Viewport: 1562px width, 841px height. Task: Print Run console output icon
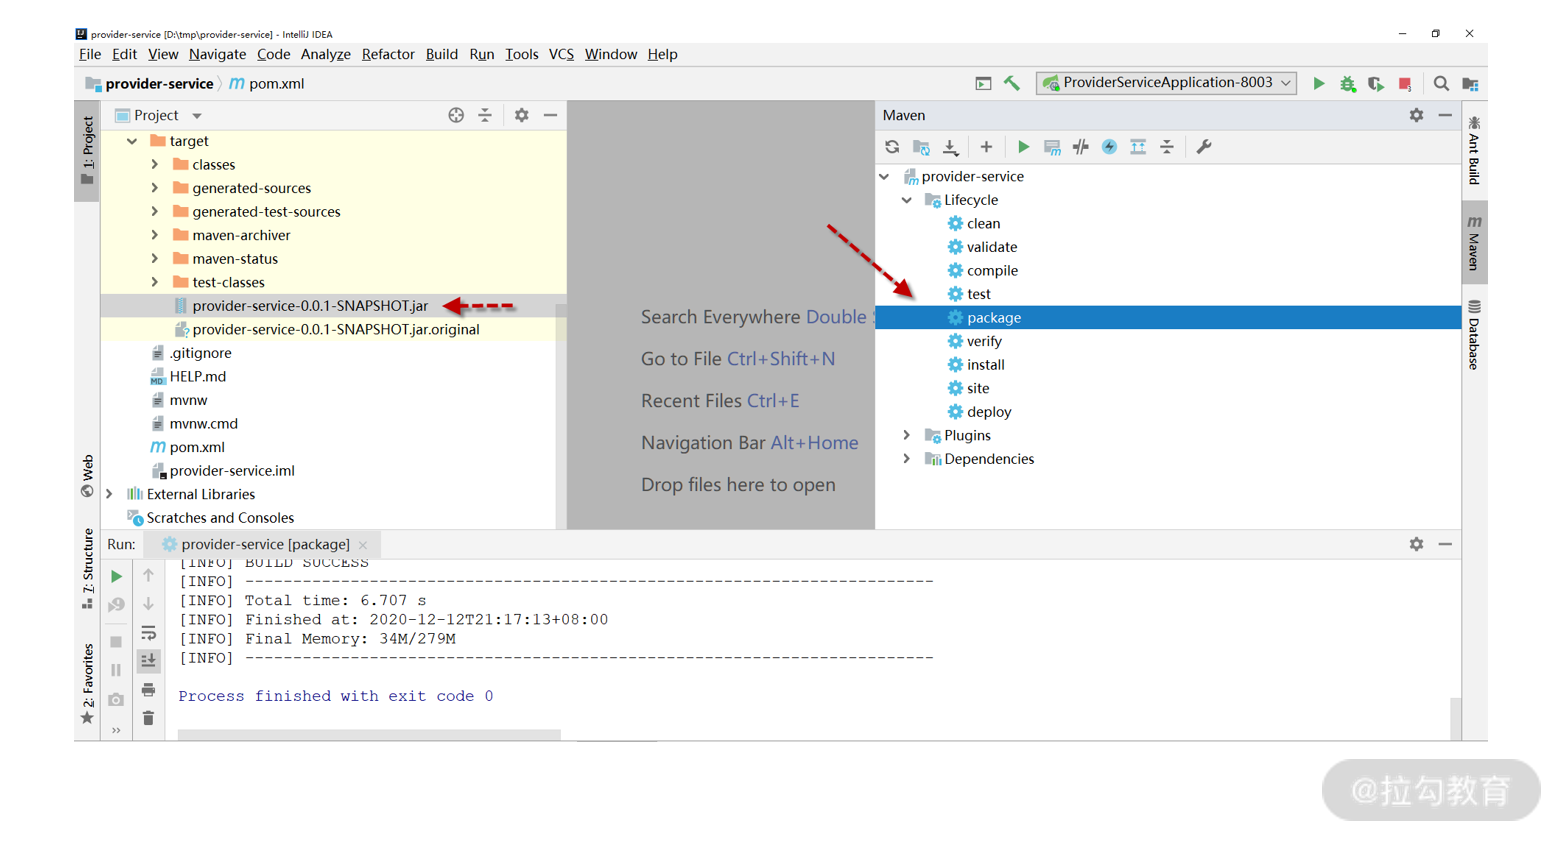(148, 690)
